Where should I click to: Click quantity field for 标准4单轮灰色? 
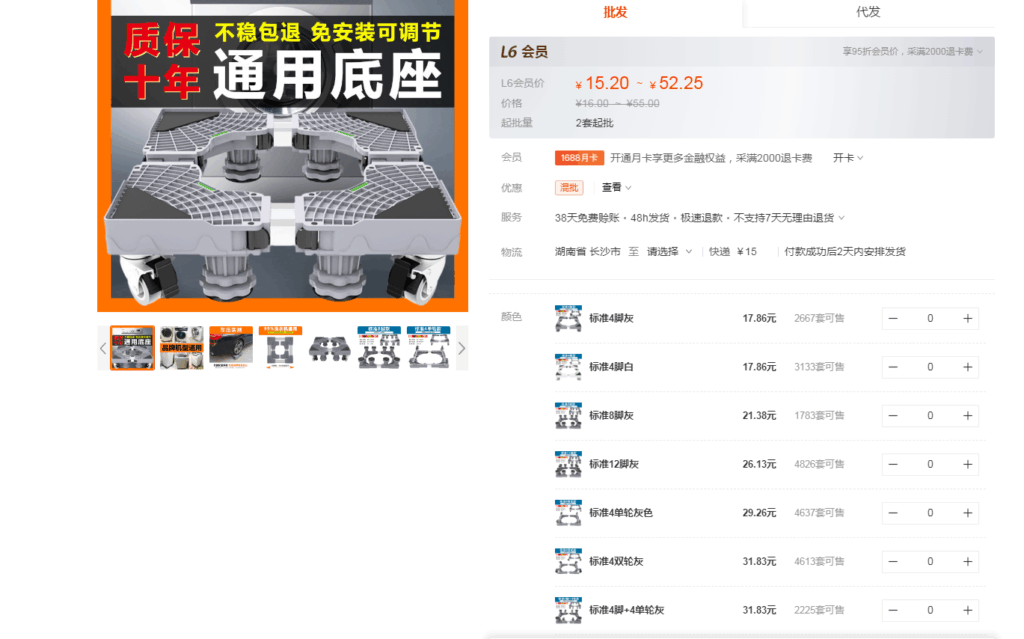tap(930, 513)
